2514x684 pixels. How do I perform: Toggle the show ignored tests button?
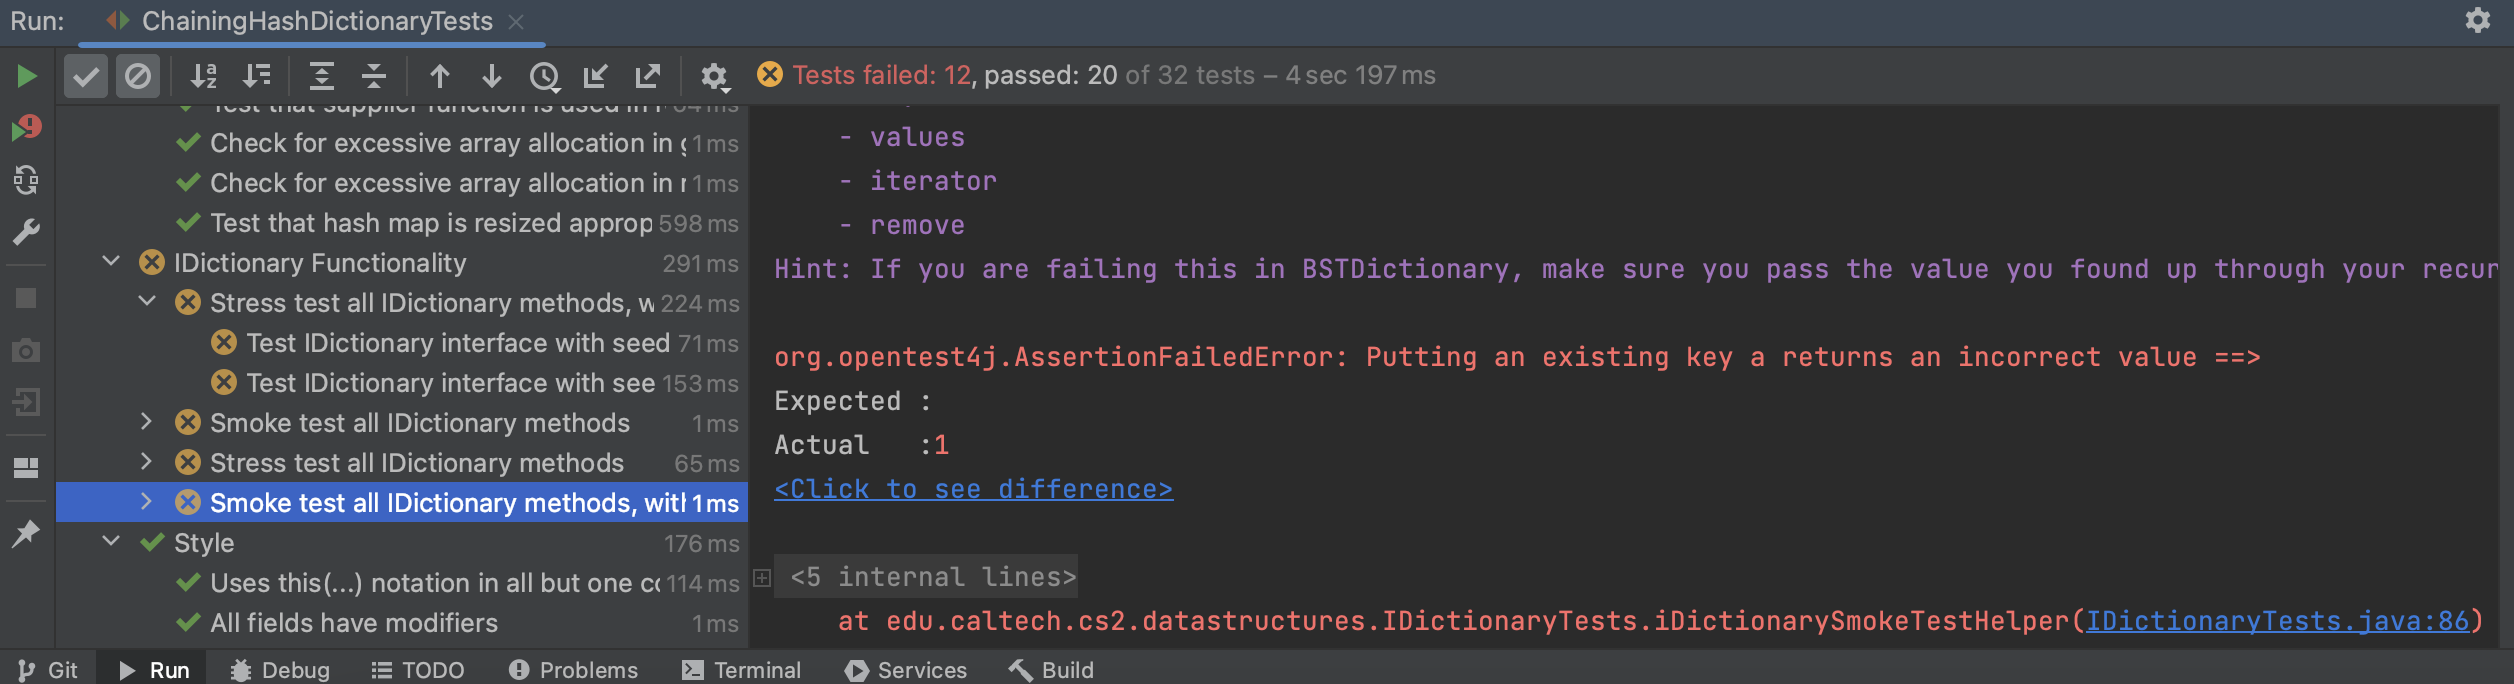click(x=138, y=76)
